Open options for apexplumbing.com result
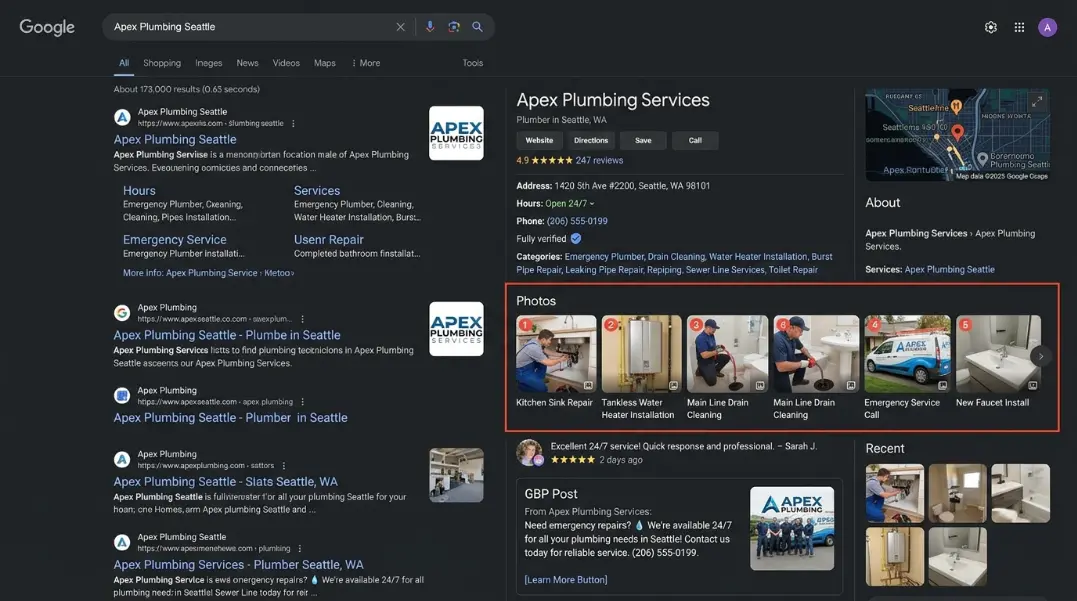 tap(284, 466)
